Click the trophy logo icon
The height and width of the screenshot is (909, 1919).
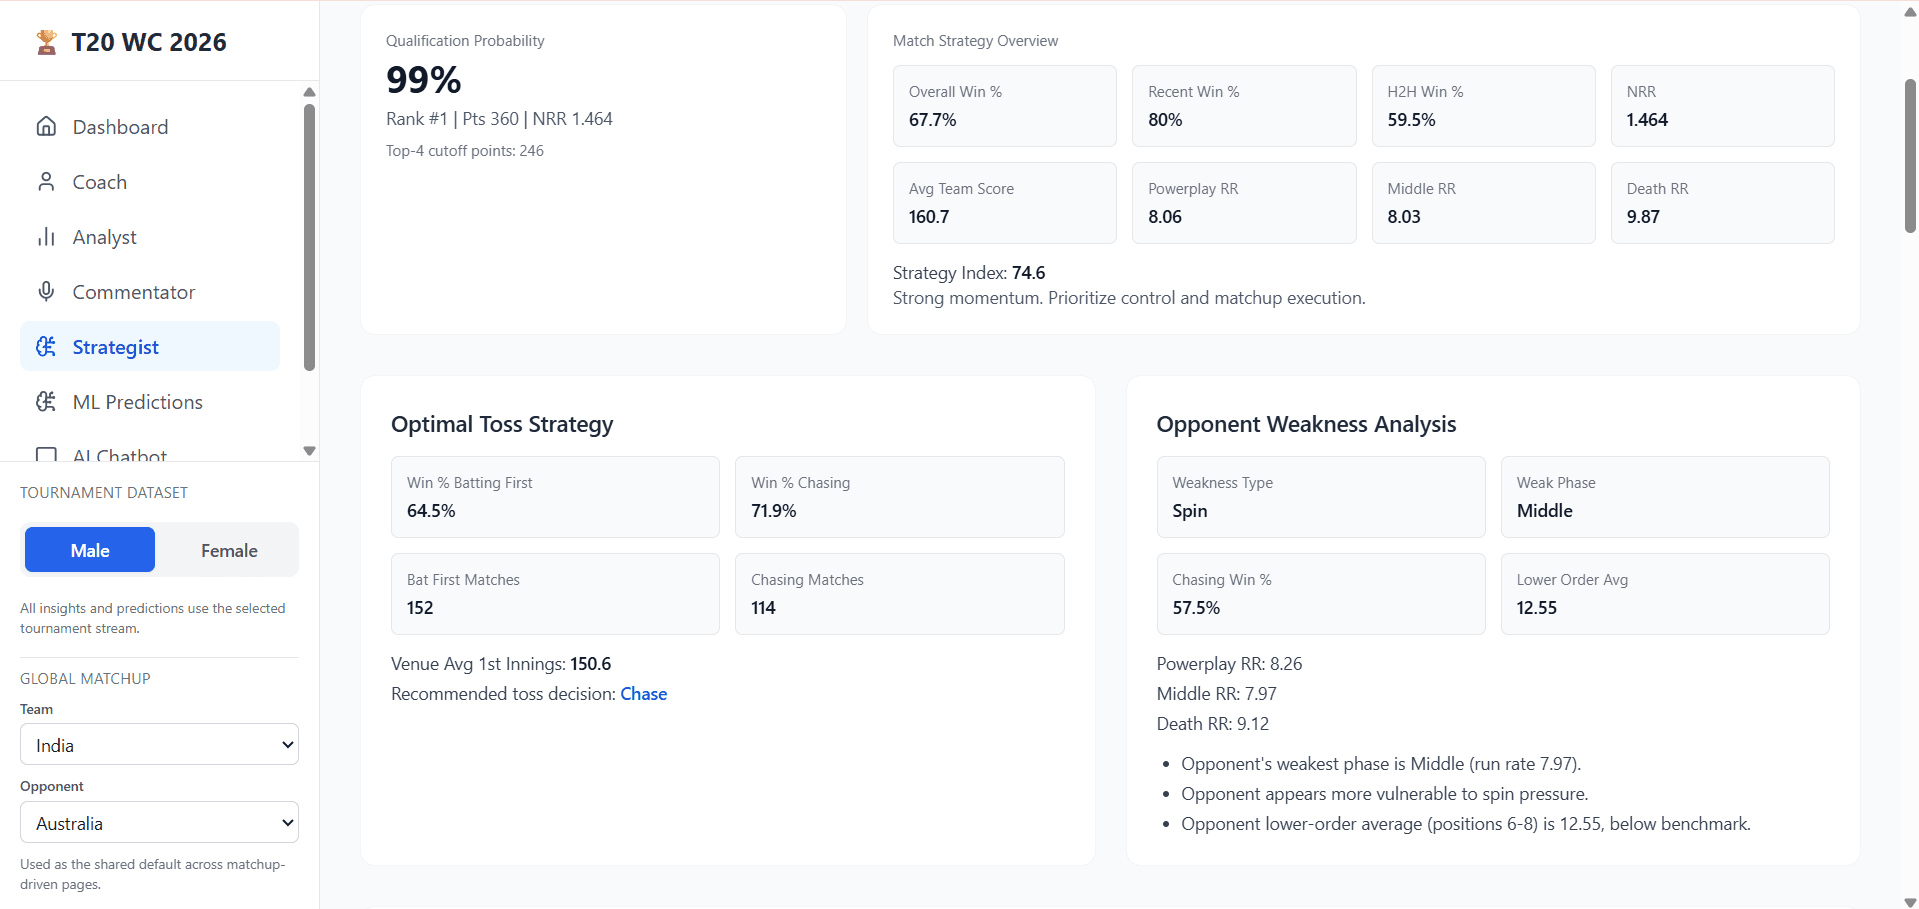click(x=46, y=42)
